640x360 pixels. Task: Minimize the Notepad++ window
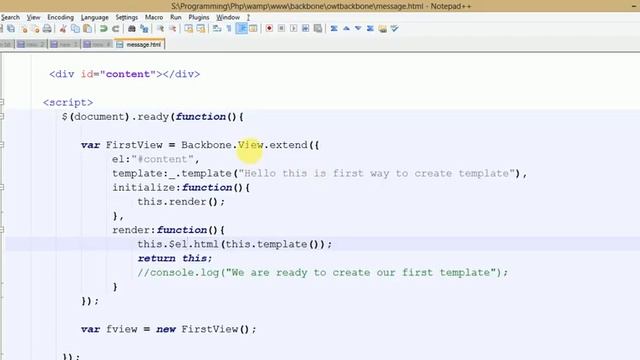(x=634, y=6)
